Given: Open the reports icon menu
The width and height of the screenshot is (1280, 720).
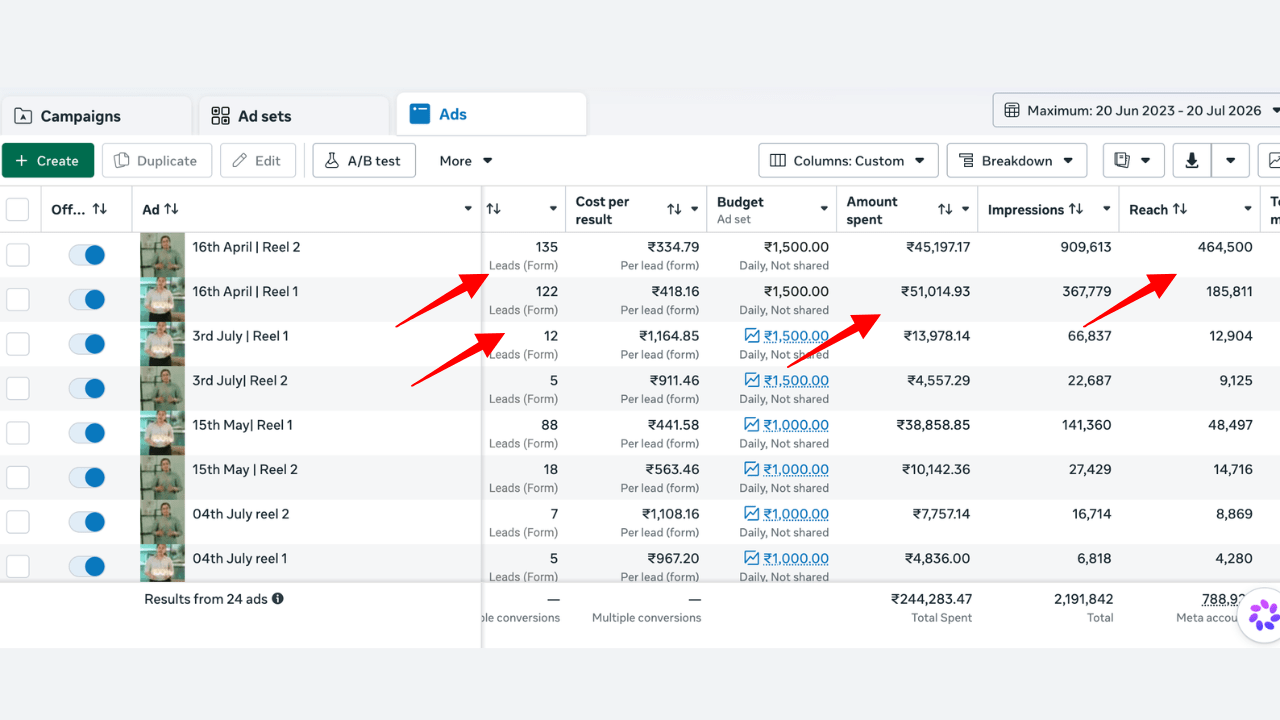Looking at the screenshot, I should point(1133,160).
